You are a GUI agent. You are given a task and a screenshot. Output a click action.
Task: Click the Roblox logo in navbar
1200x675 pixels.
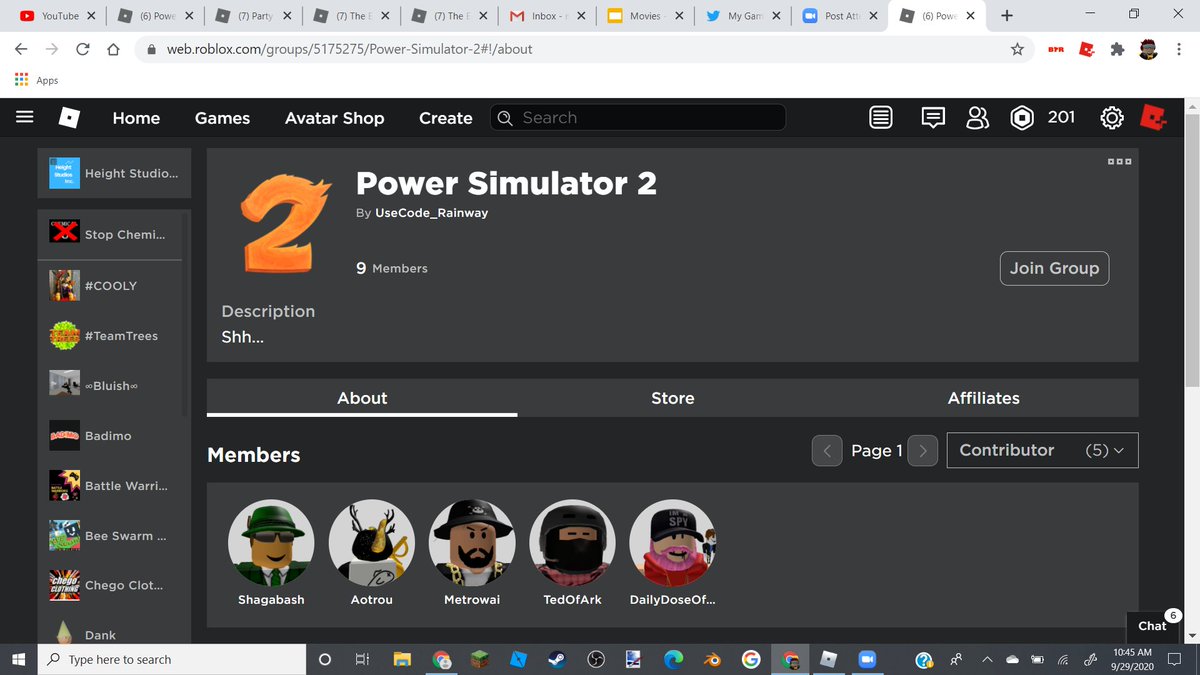pos(69,118)
